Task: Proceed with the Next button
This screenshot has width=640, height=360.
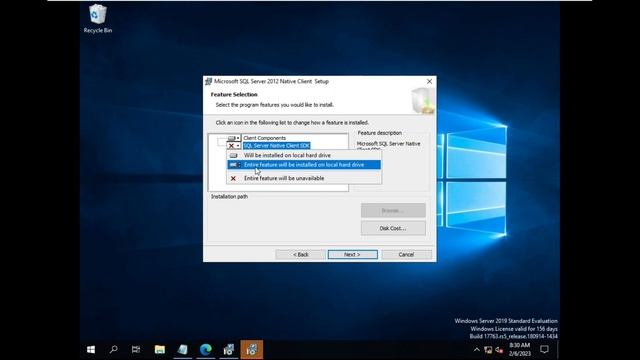Action: coord(353,254)
